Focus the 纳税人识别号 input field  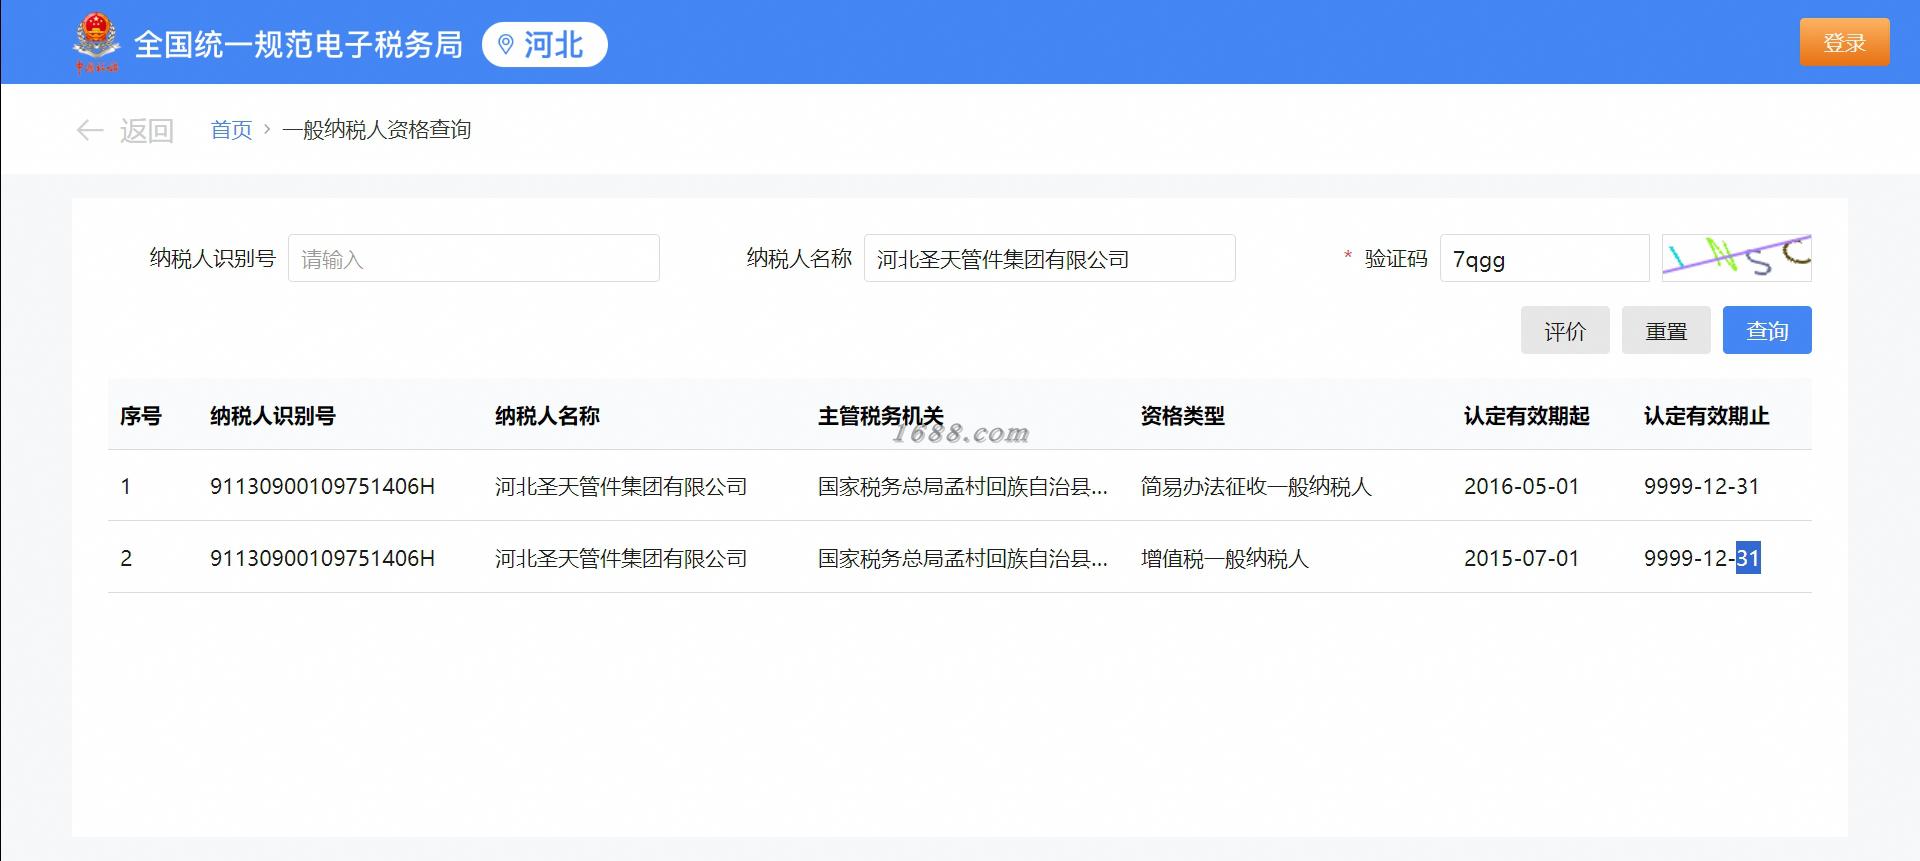coord(474,258)
